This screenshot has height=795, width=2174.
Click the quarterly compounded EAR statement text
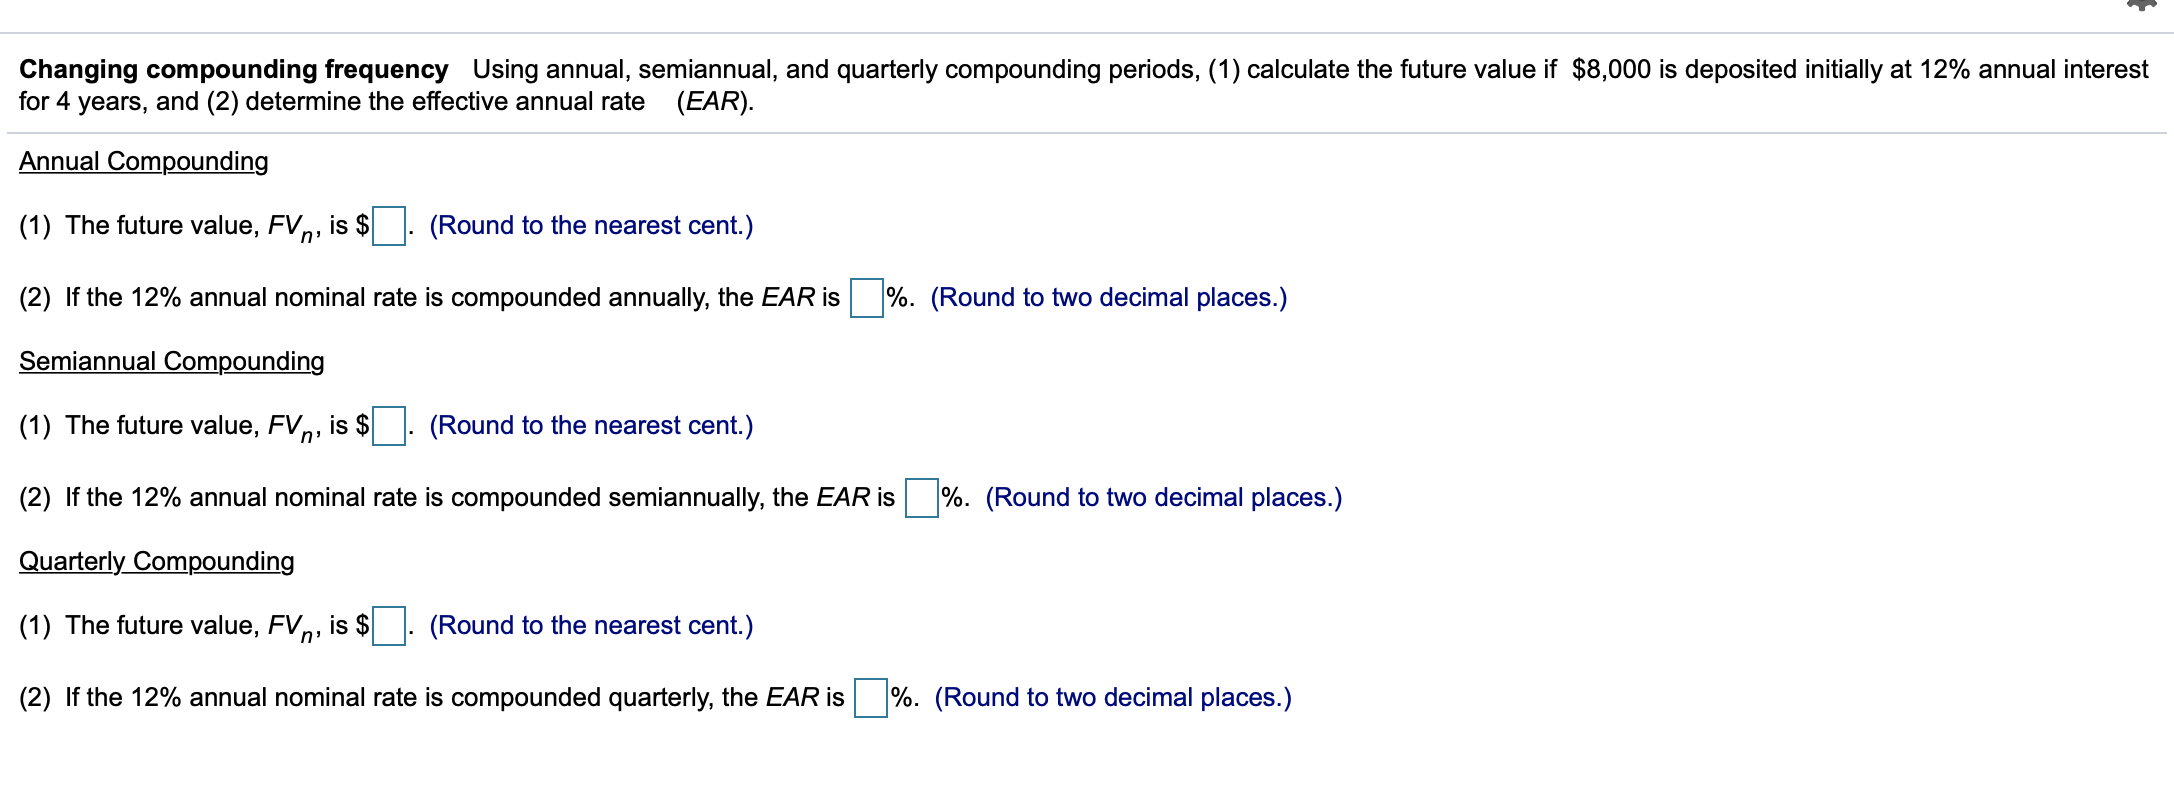(x=430, y=697)
